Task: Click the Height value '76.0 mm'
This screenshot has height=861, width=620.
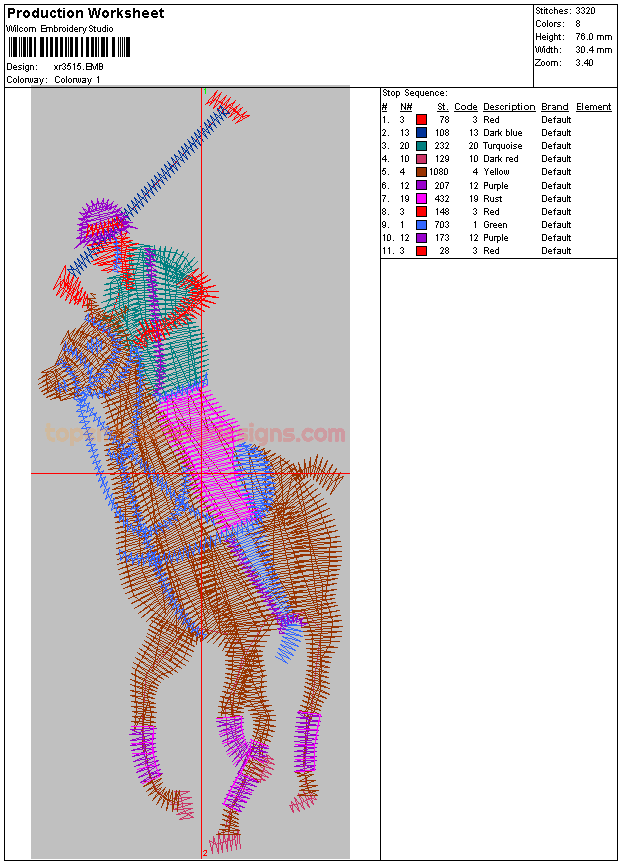Action: point(594,37)
